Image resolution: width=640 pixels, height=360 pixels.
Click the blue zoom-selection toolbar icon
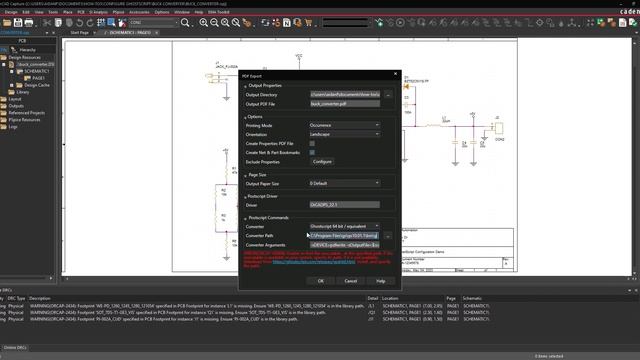point(111,22)
